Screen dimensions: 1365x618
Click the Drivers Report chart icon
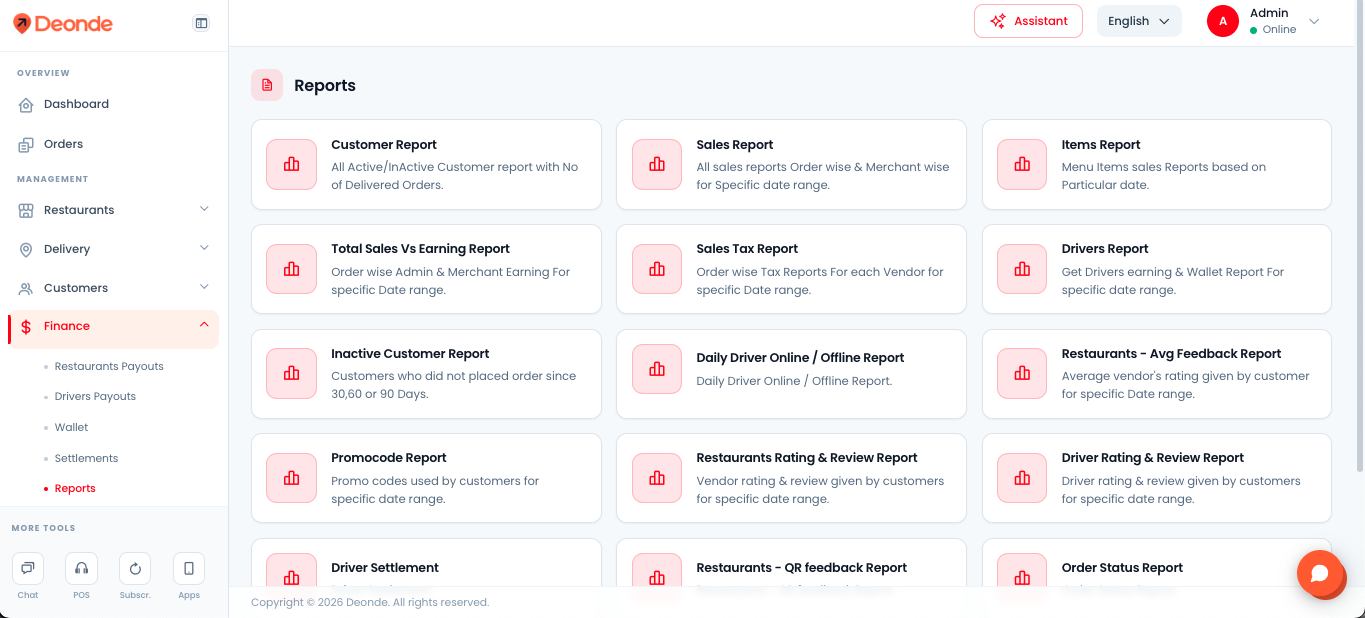point(1022,269)
